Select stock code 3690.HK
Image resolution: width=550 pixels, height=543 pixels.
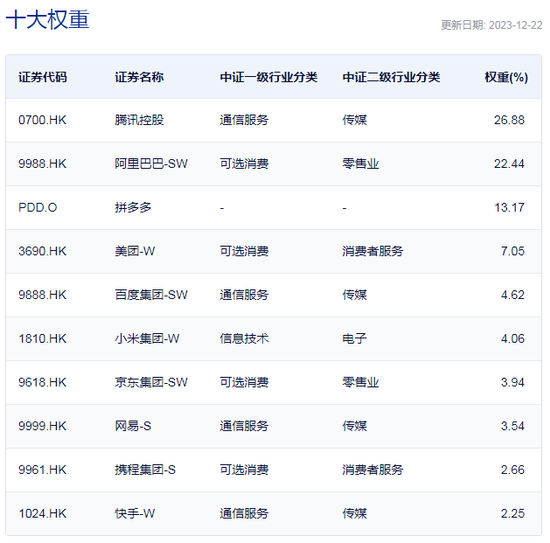tap(42, 251)
